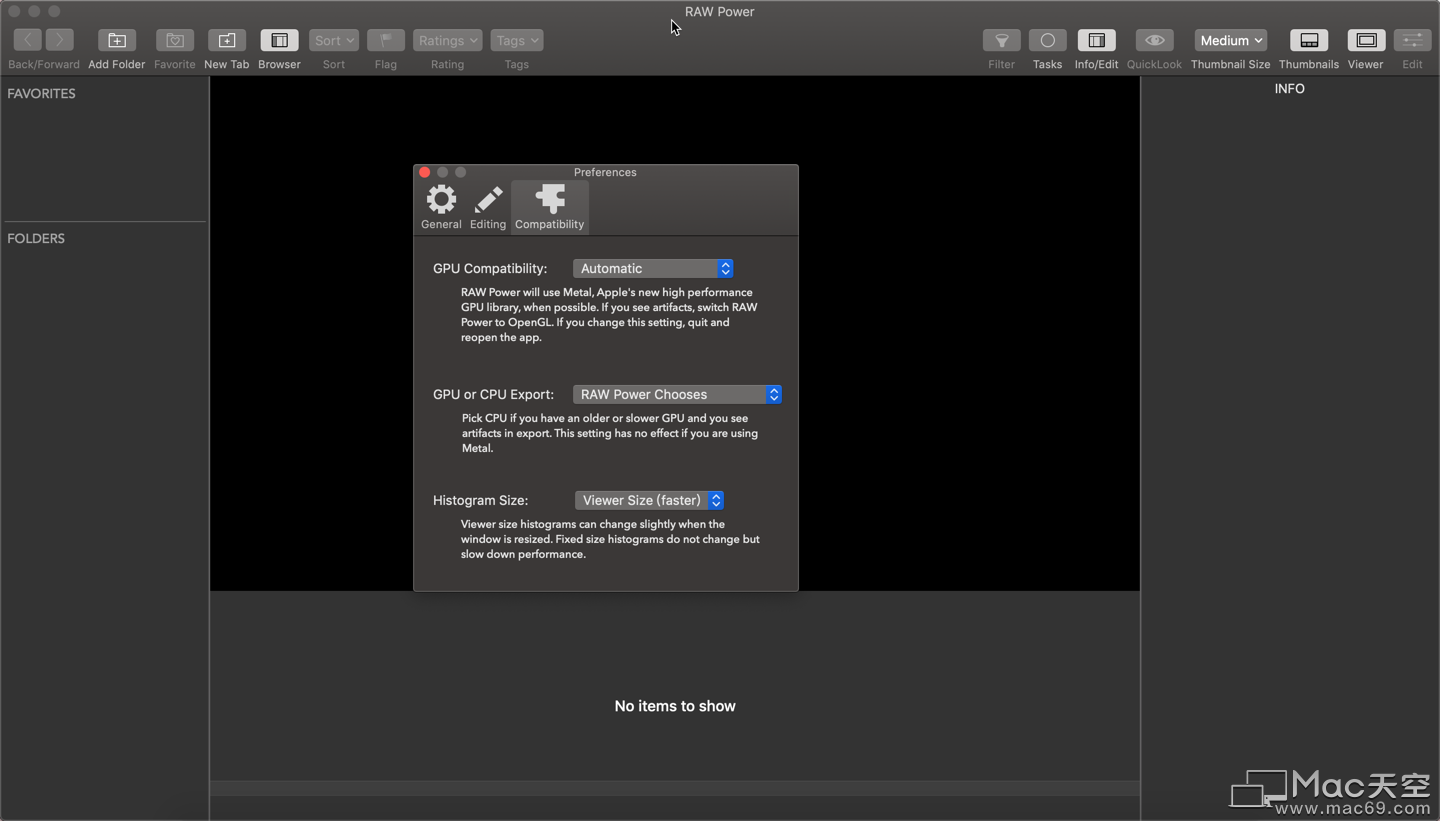Select the Compatibility preferences tab

pyautogui.click(x=549, y=207)
